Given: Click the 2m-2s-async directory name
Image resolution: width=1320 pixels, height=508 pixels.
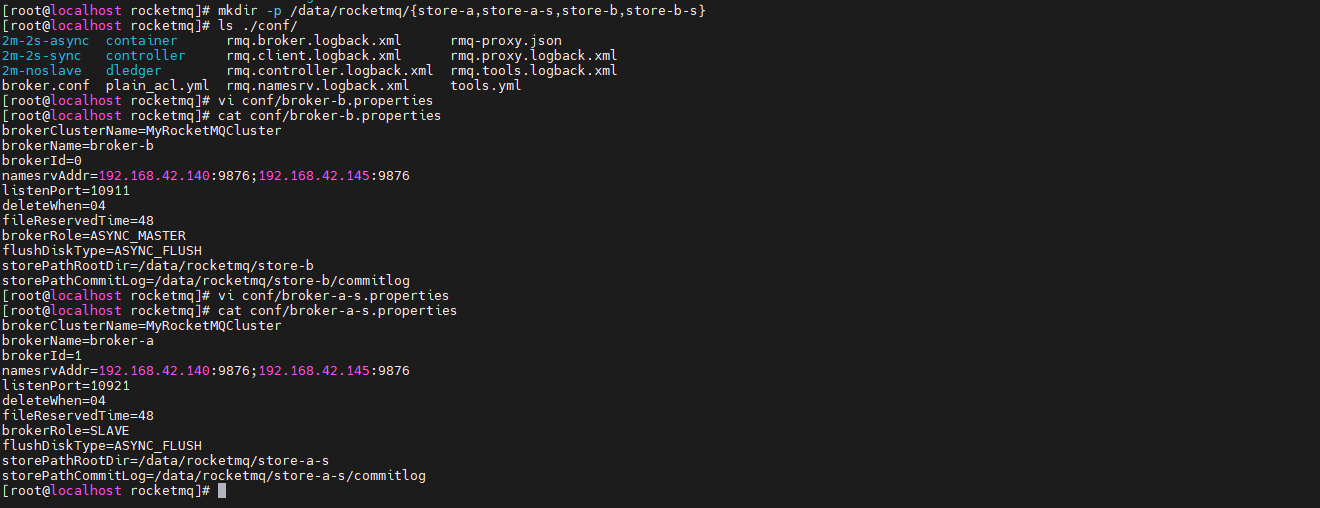Looking at the screenshot, I should click(x=46, y=41).
